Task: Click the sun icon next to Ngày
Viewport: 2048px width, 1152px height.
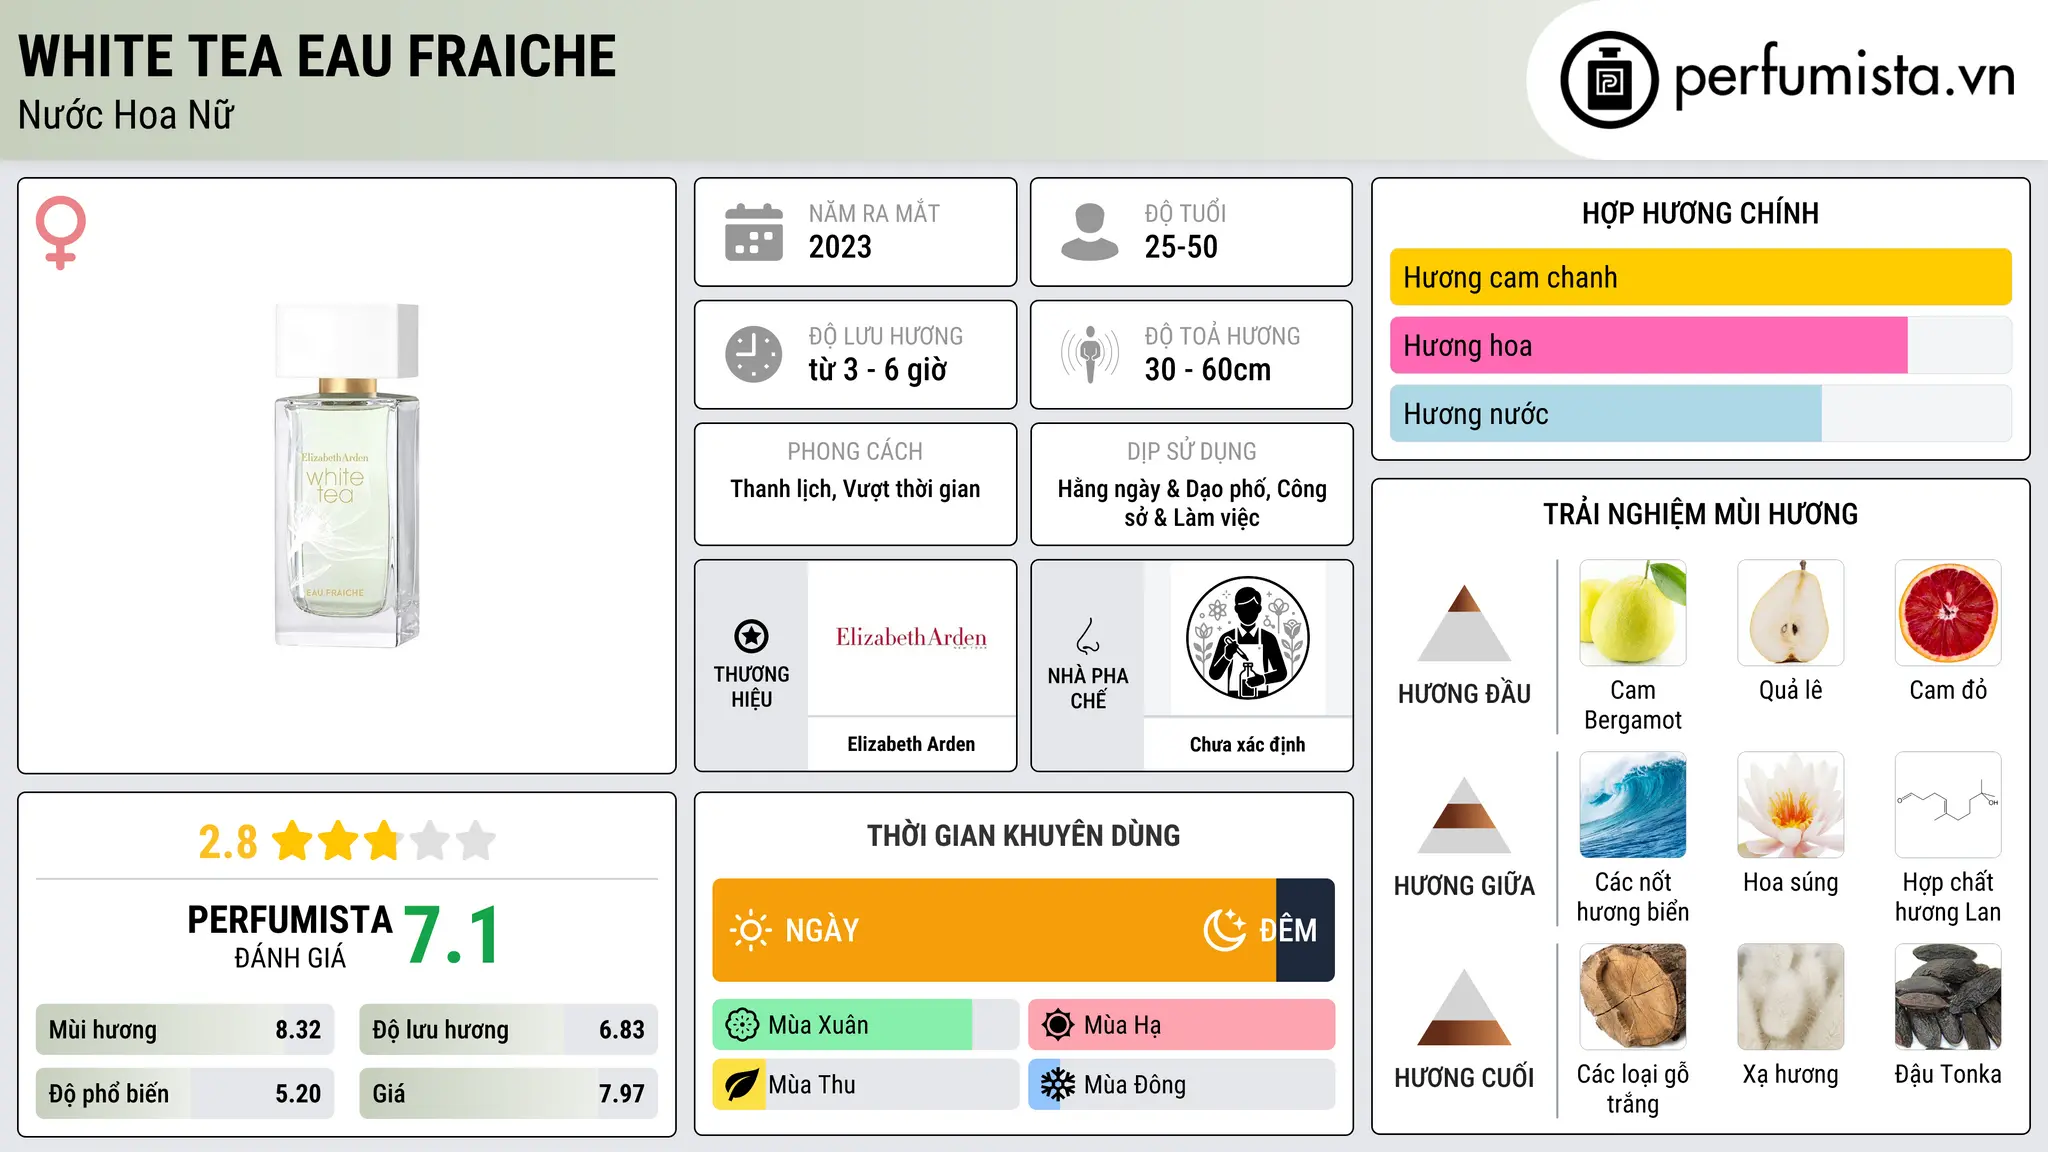Action: point(751,930)
